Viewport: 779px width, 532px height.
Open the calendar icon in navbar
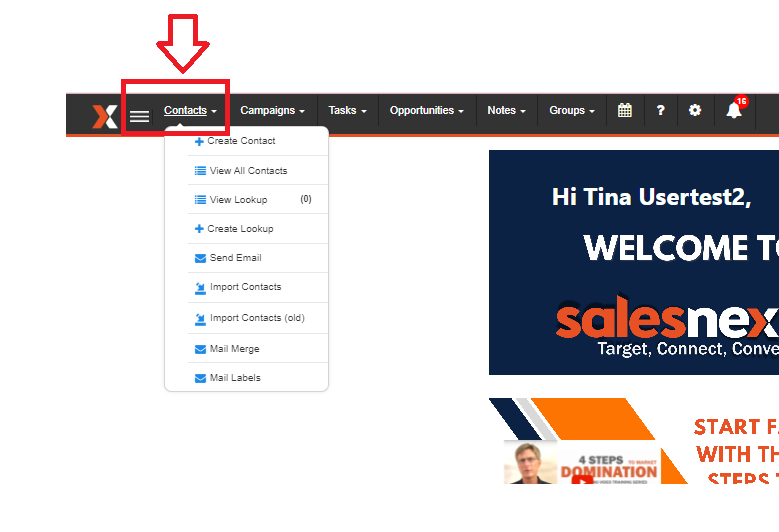[x=625, y=111]
